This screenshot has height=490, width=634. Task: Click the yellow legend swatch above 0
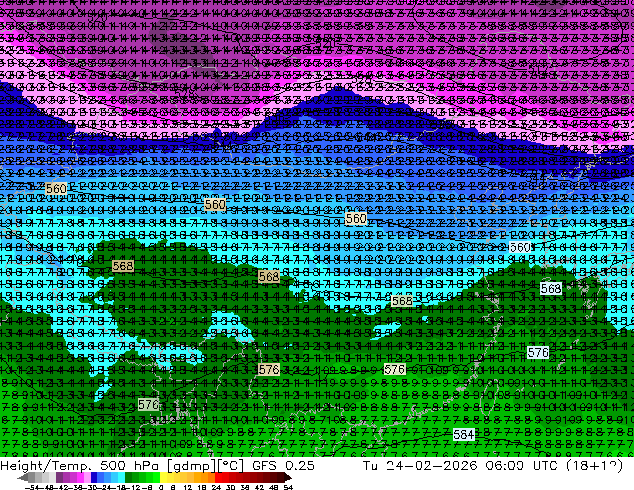(163, 477)
